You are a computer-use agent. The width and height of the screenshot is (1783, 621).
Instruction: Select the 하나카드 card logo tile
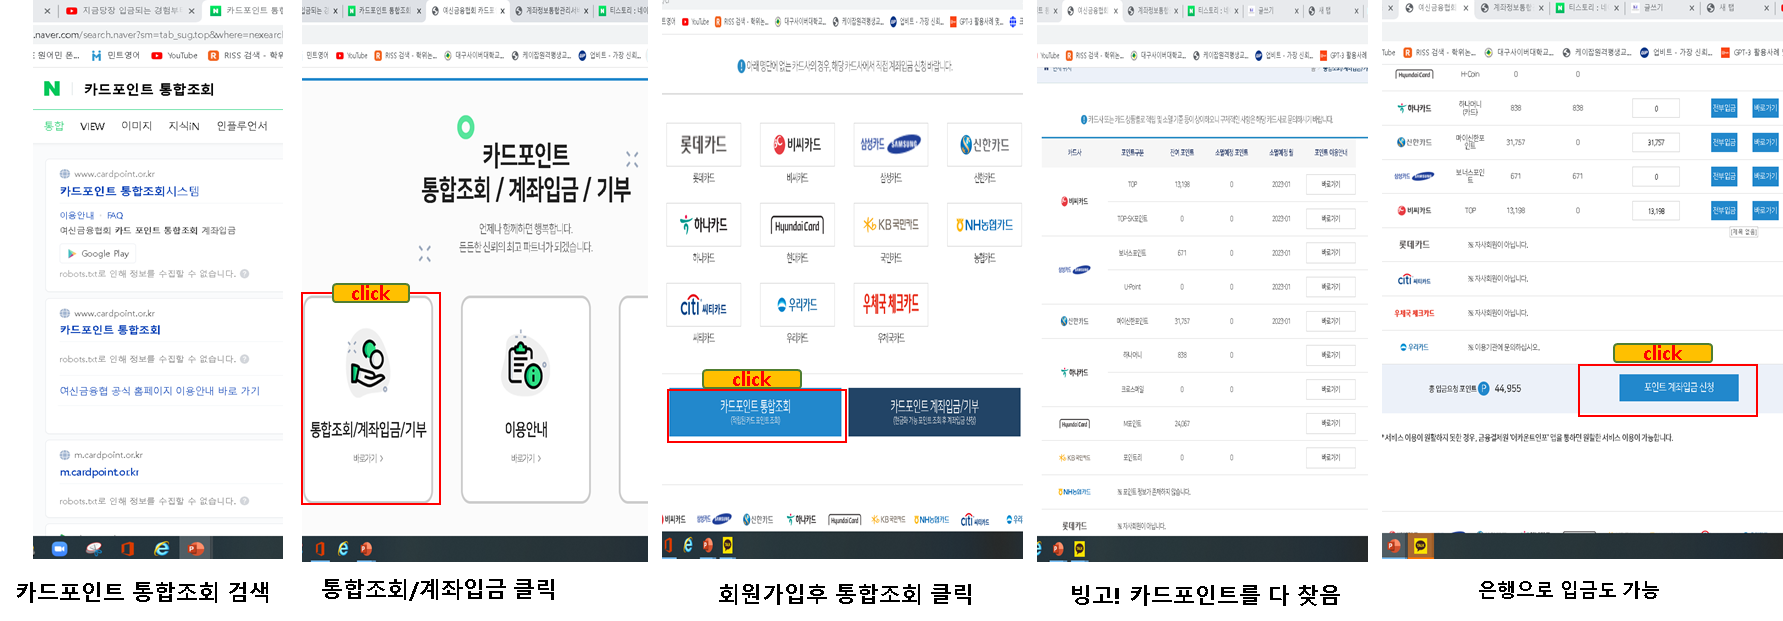click(703, 225)
